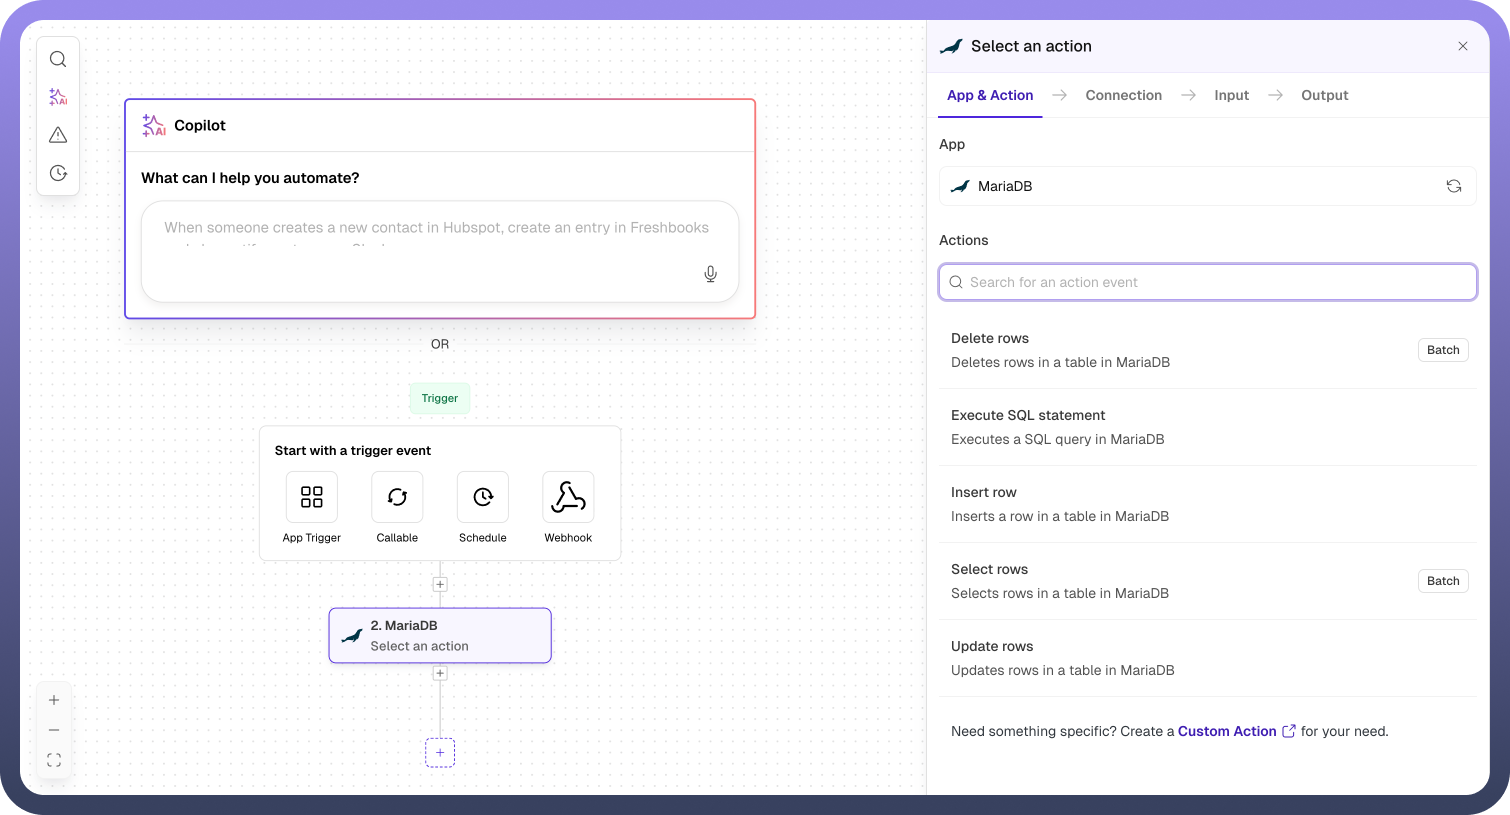Click the dashed plus at workflow end

pyautogui.click(x=440, y=753)
